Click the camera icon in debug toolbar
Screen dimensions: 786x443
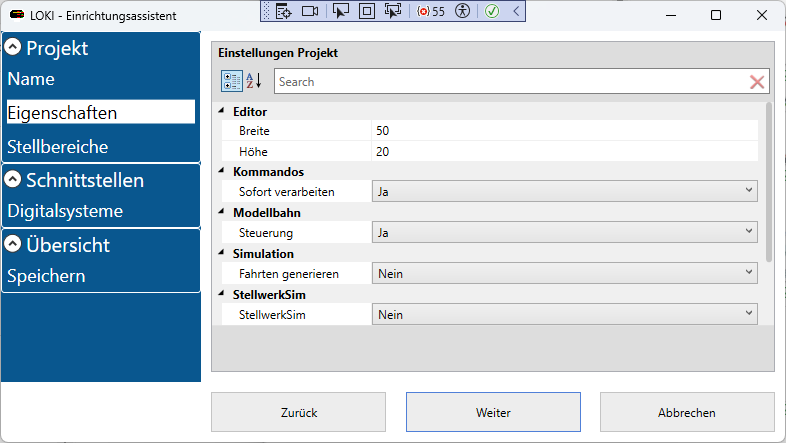(x=310, y=11)
